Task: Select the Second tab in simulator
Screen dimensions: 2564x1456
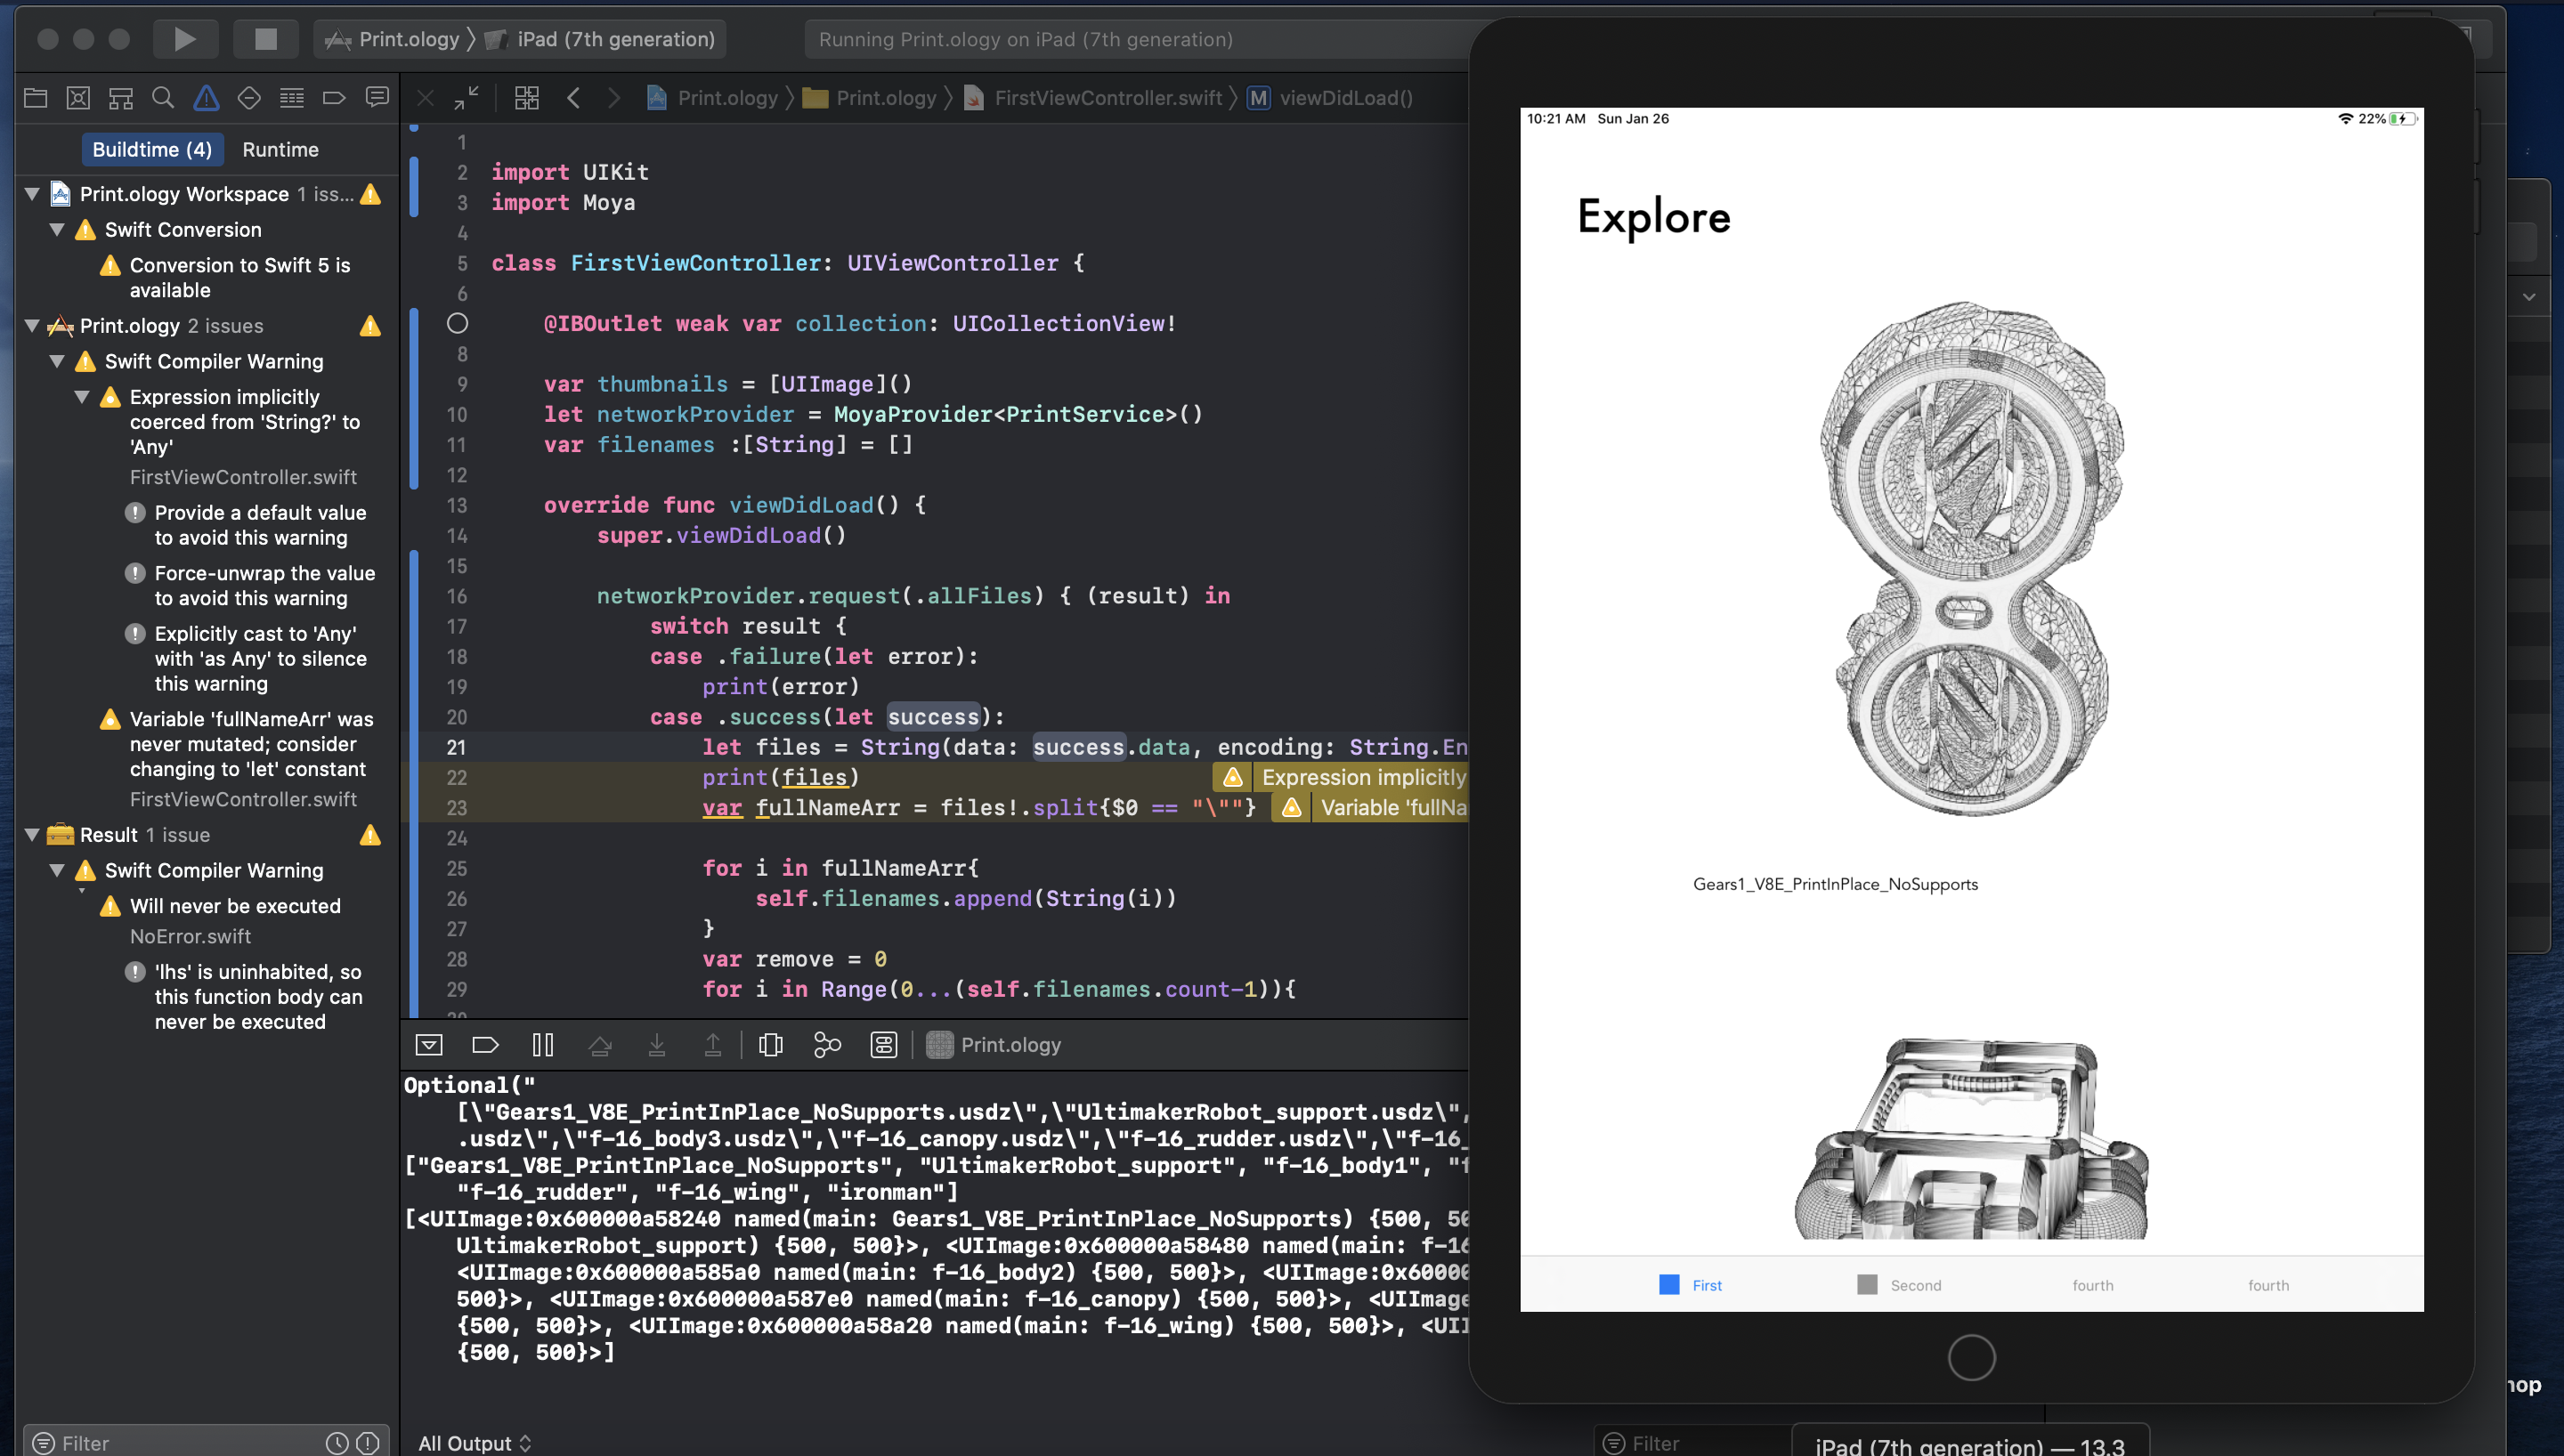Action: coord(1898,1285)
